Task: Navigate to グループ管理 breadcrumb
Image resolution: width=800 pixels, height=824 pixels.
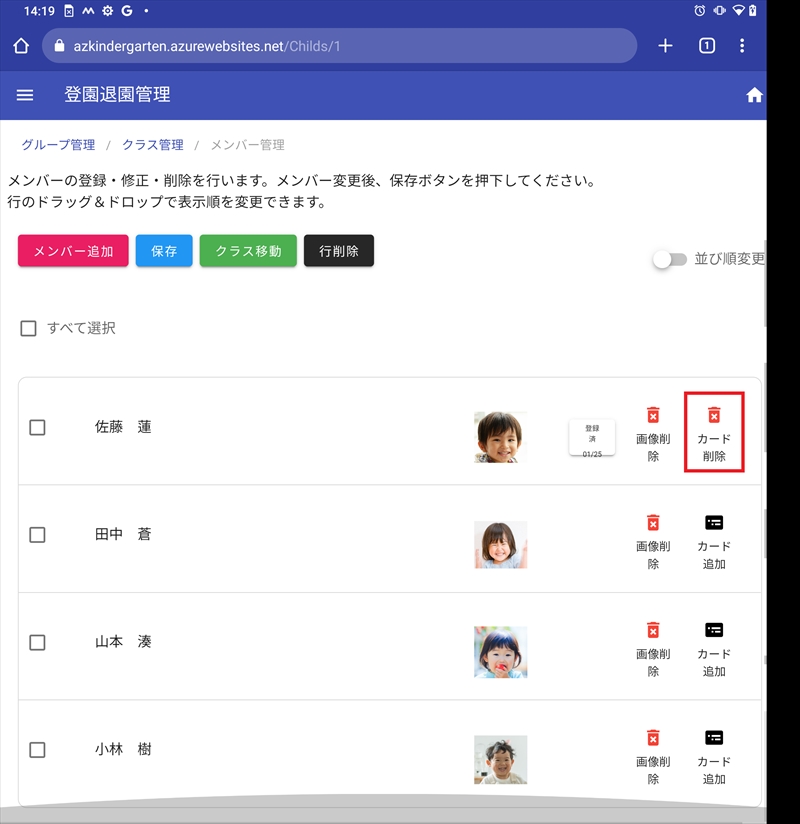Action: coord(58,145)
